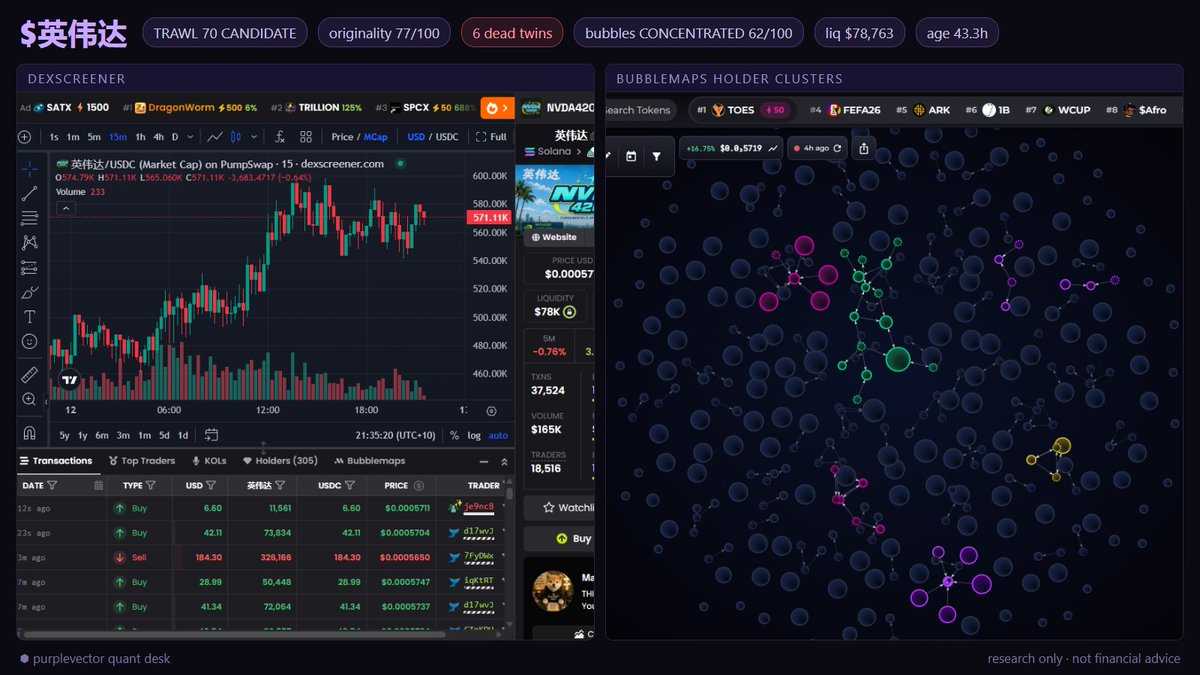Screen dimensions: 1200x675
Task: Open USDC column filter
Action: click(352, 485)
